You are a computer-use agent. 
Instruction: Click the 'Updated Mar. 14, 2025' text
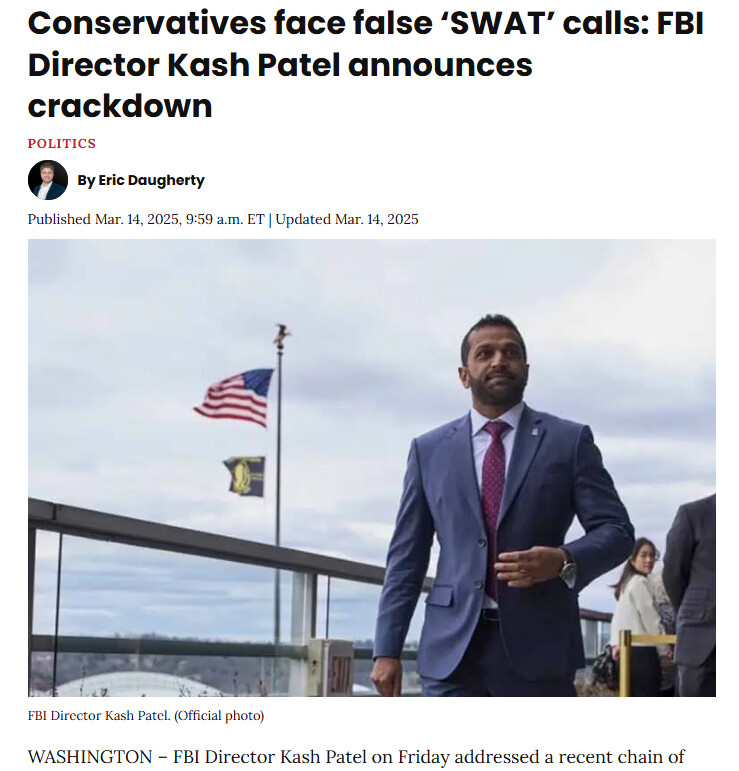(347, 219)
